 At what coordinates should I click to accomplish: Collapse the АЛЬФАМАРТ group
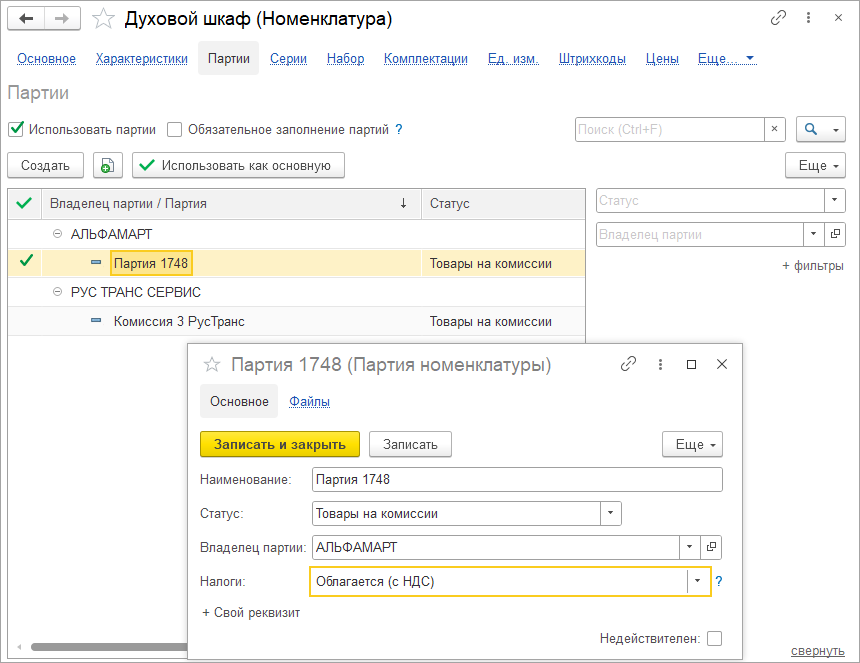coord(57,234)
